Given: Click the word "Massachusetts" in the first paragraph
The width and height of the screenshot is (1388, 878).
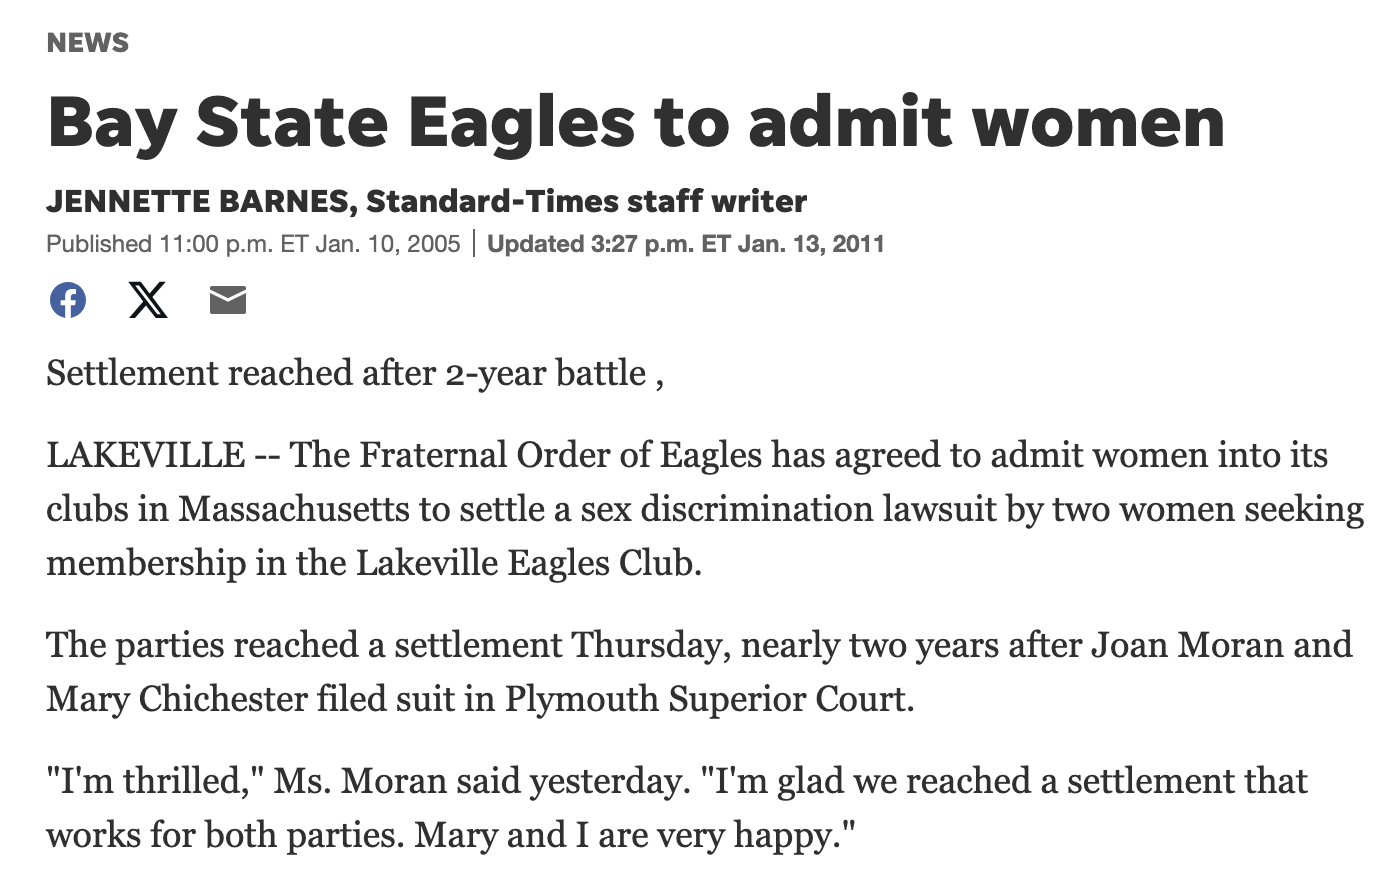Looking at the screenshot, I should click(x=294, y=509).
